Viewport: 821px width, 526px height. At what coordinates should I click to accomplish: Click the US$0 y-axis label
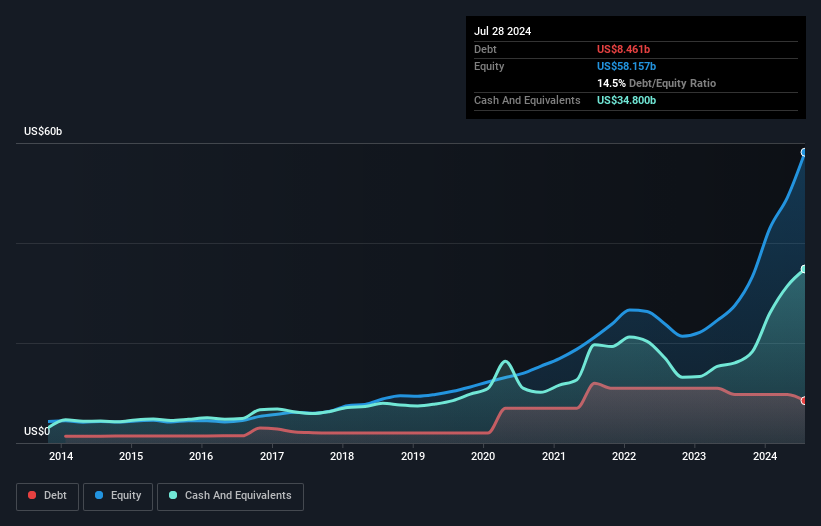[x=37, y=431]
